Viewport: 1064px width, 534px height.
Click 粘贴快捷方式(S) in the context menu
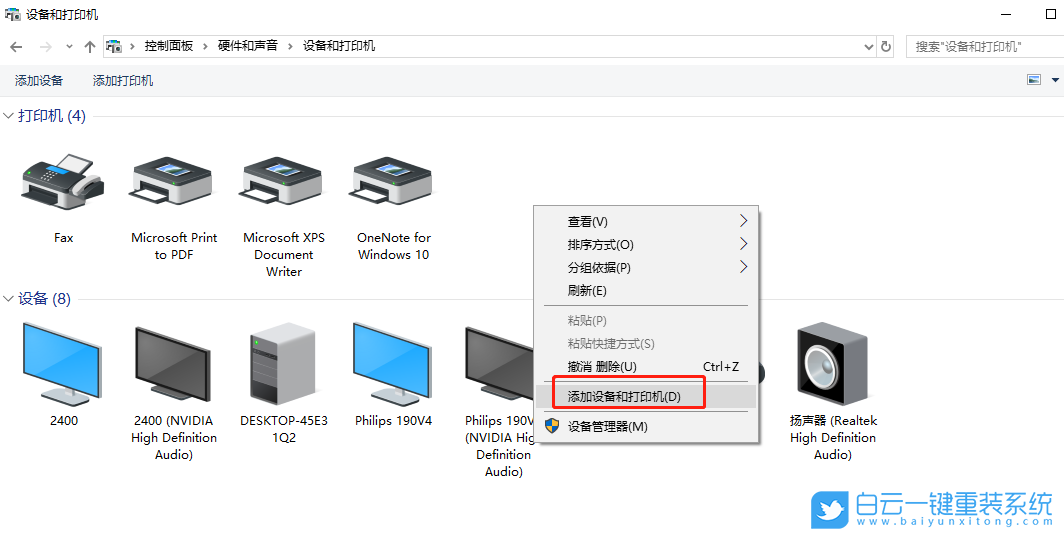click(x=647, y=343)
